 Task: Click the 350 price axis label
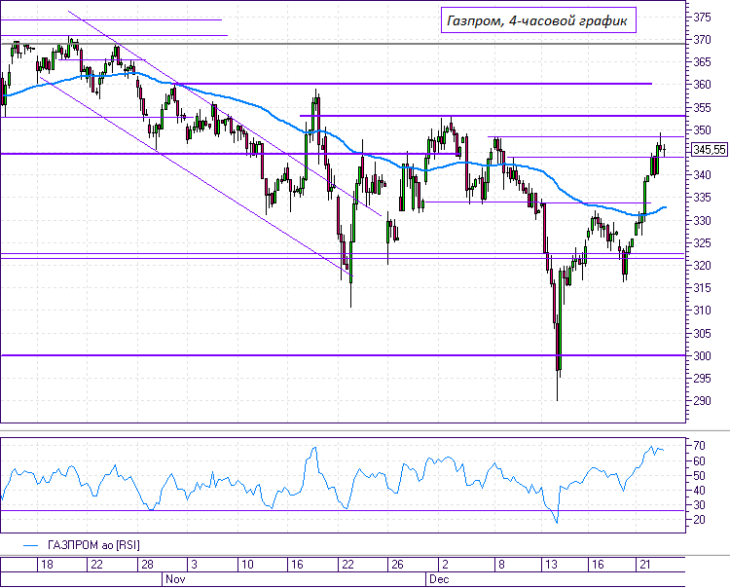coord(702,130)
